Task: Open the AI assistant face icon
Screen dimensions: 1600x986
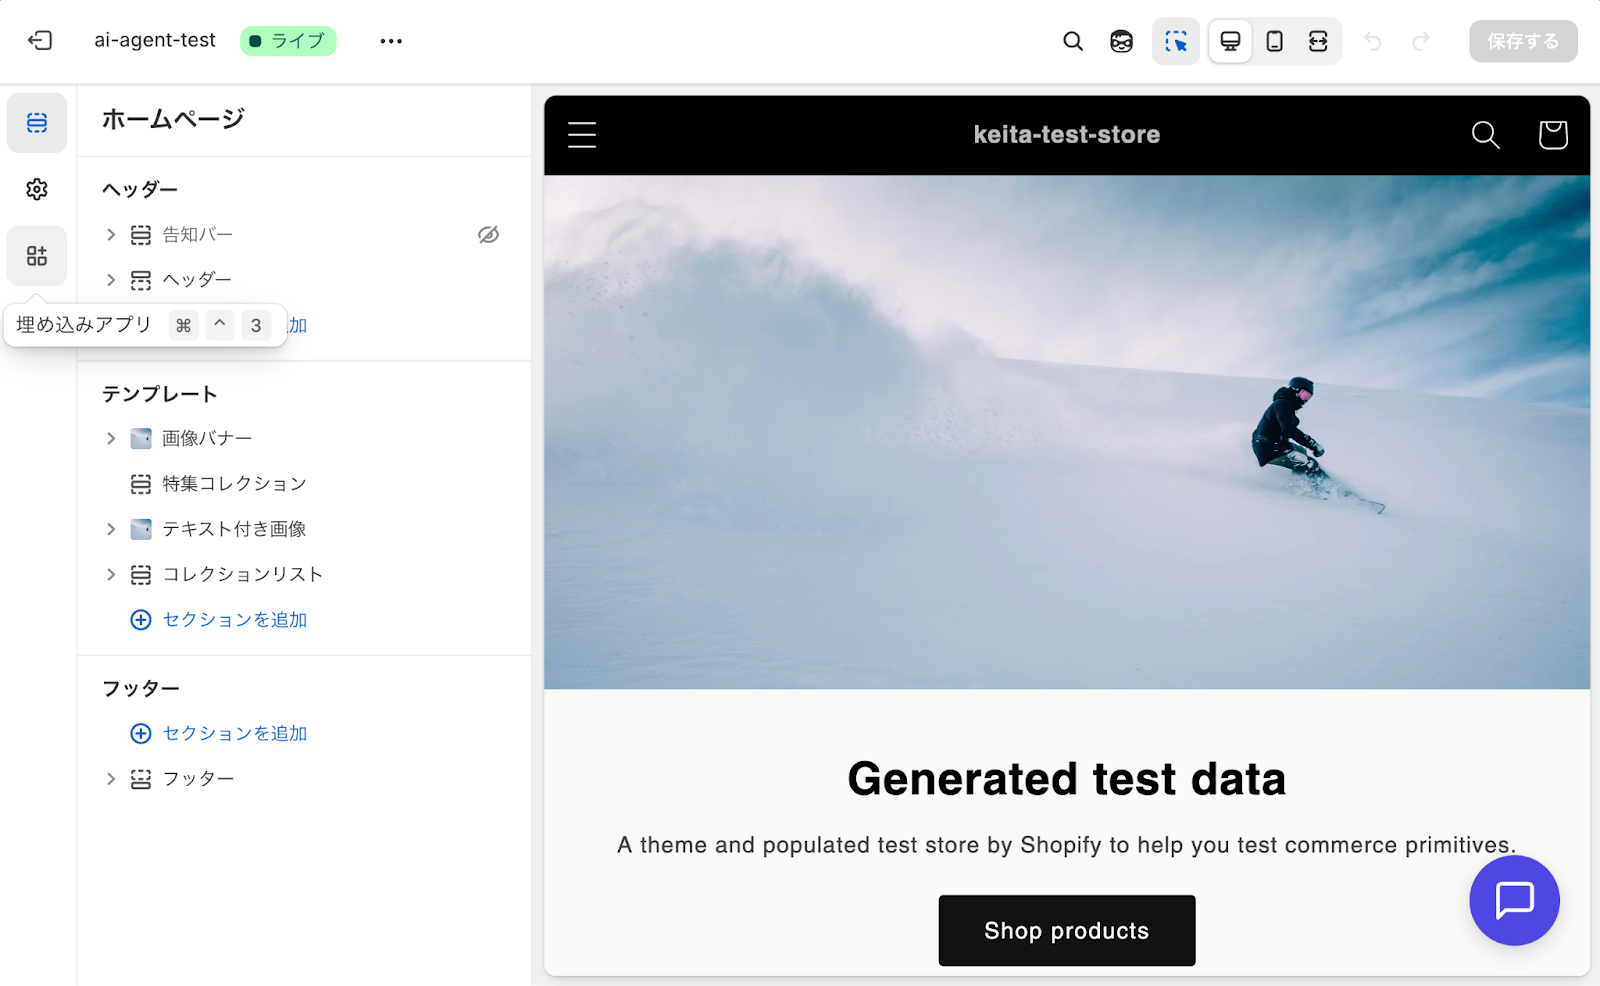Action: coord(1122,41)
